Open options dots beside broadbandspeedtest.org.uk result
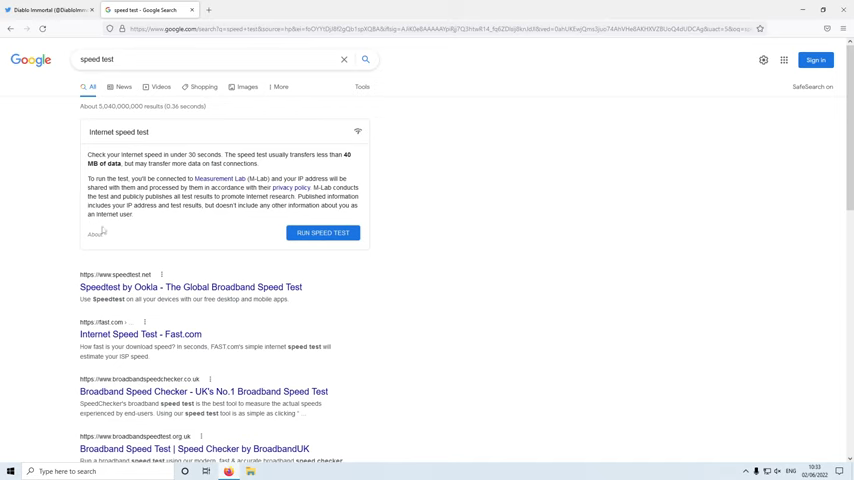This screenshot has height=480, width=854. [202, 436]
